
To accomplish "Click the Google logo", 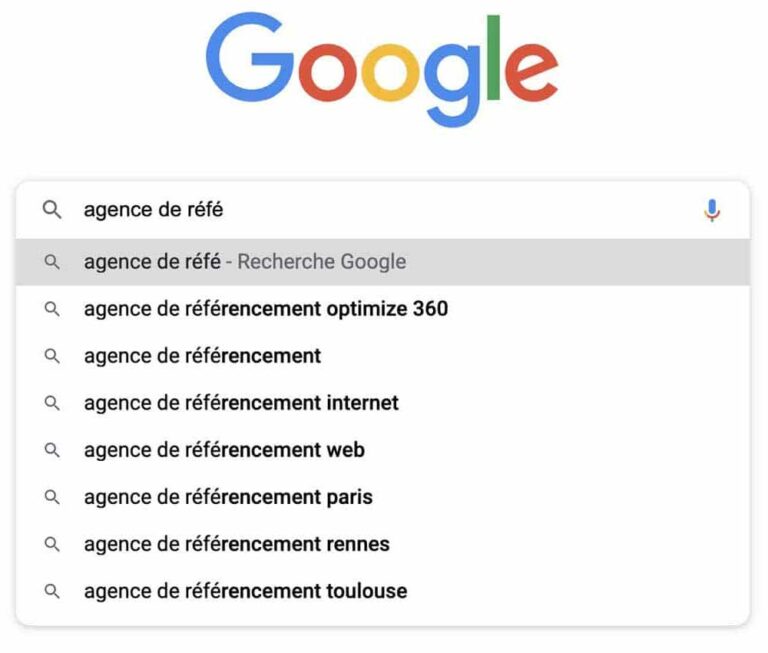I will [382, 70].
